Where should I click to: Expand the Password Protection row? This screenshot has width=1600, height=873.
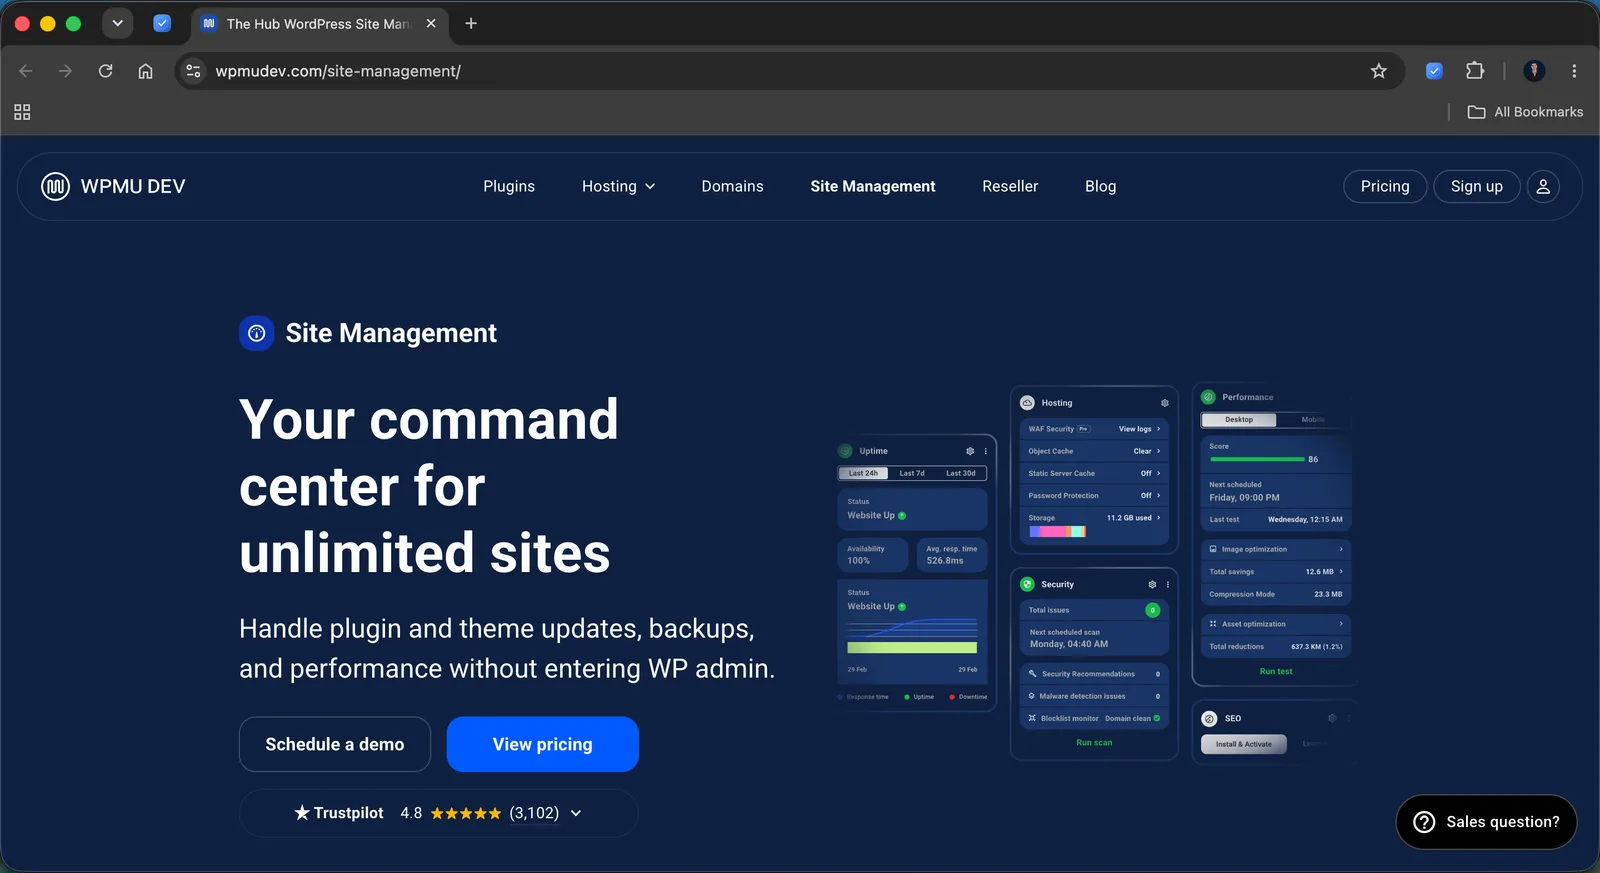[1094, 495]
